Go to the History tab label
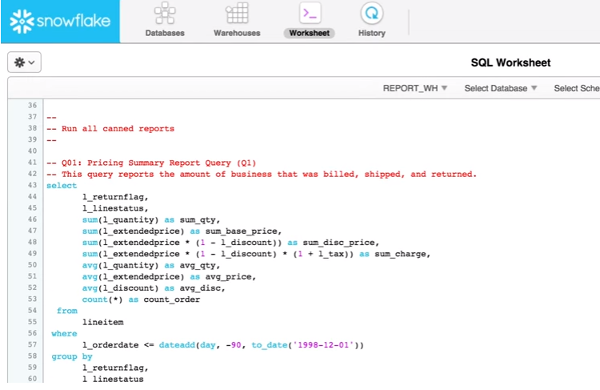 pos(372,33)
